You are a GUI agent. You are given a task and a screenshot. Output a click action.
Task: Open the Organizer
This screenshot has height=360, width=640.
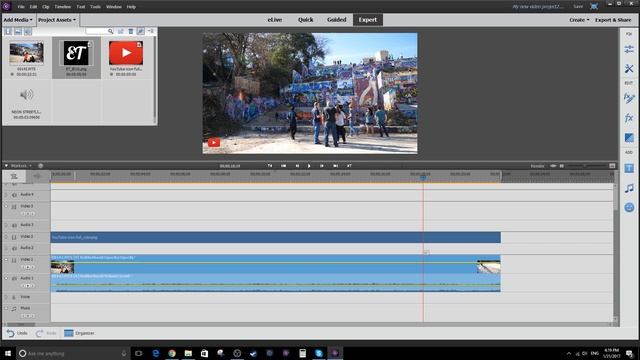79,333
